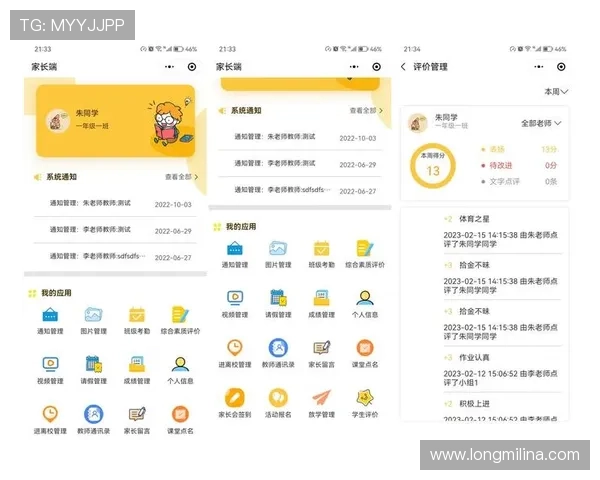Tap 请假管理 icon on middle screen
This screenshot has height=480, width=600.
278,297
